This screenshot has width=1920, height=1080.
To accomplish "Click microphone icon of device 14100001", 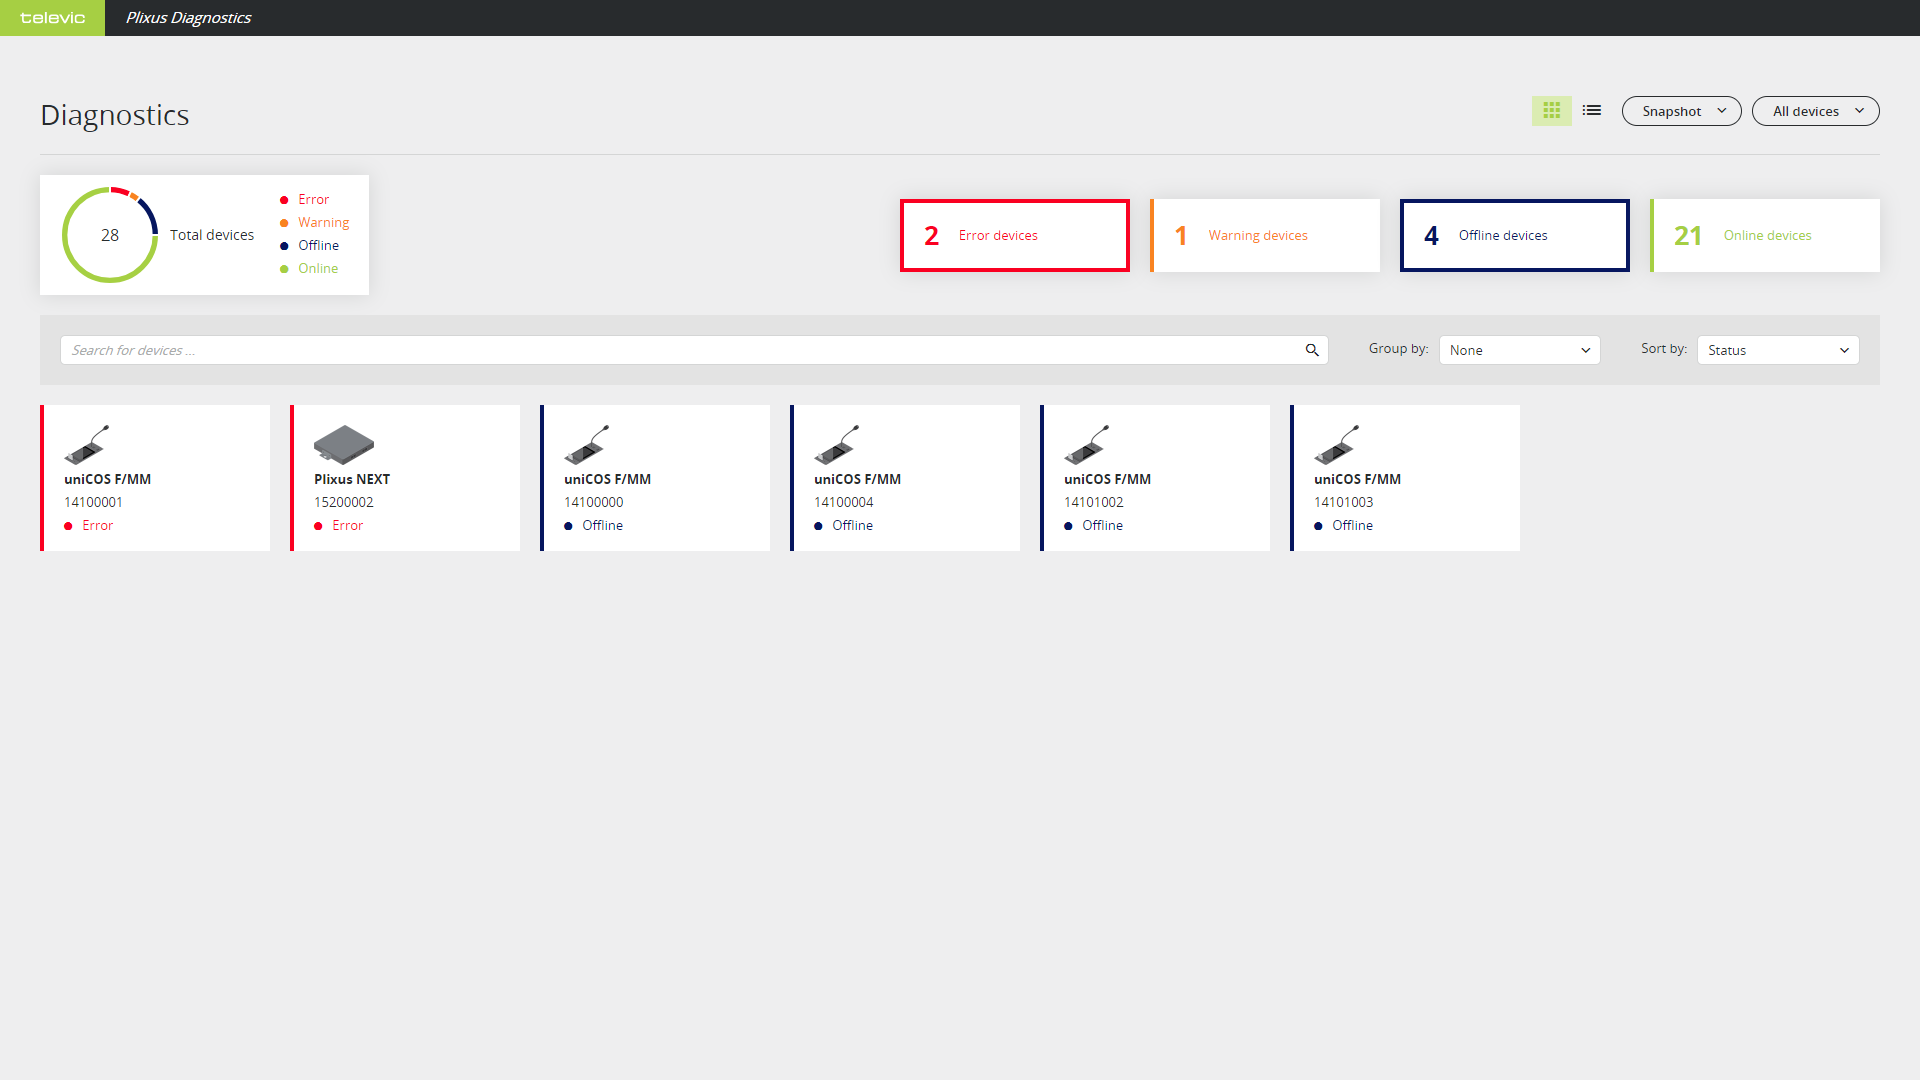I will click(87, 445).
